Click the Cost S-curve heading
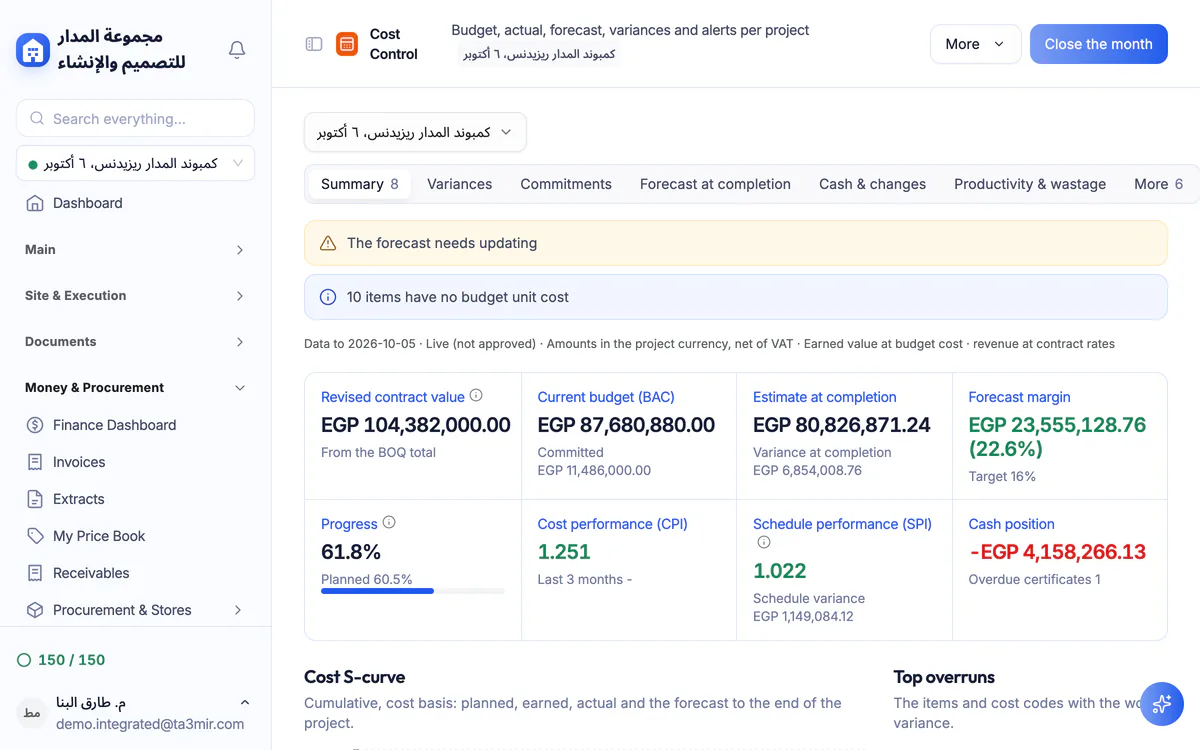1200x750 pixels. (x=354, y=677)
